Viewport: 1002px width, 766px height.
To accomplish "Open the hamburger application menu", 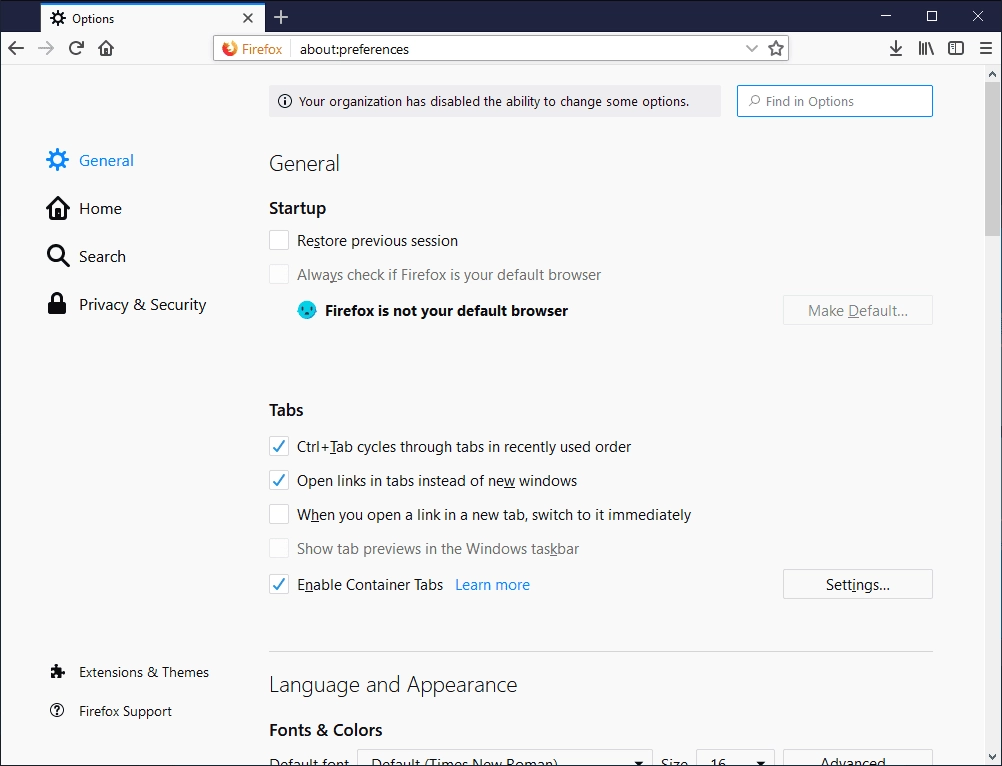I will [986, 49].
